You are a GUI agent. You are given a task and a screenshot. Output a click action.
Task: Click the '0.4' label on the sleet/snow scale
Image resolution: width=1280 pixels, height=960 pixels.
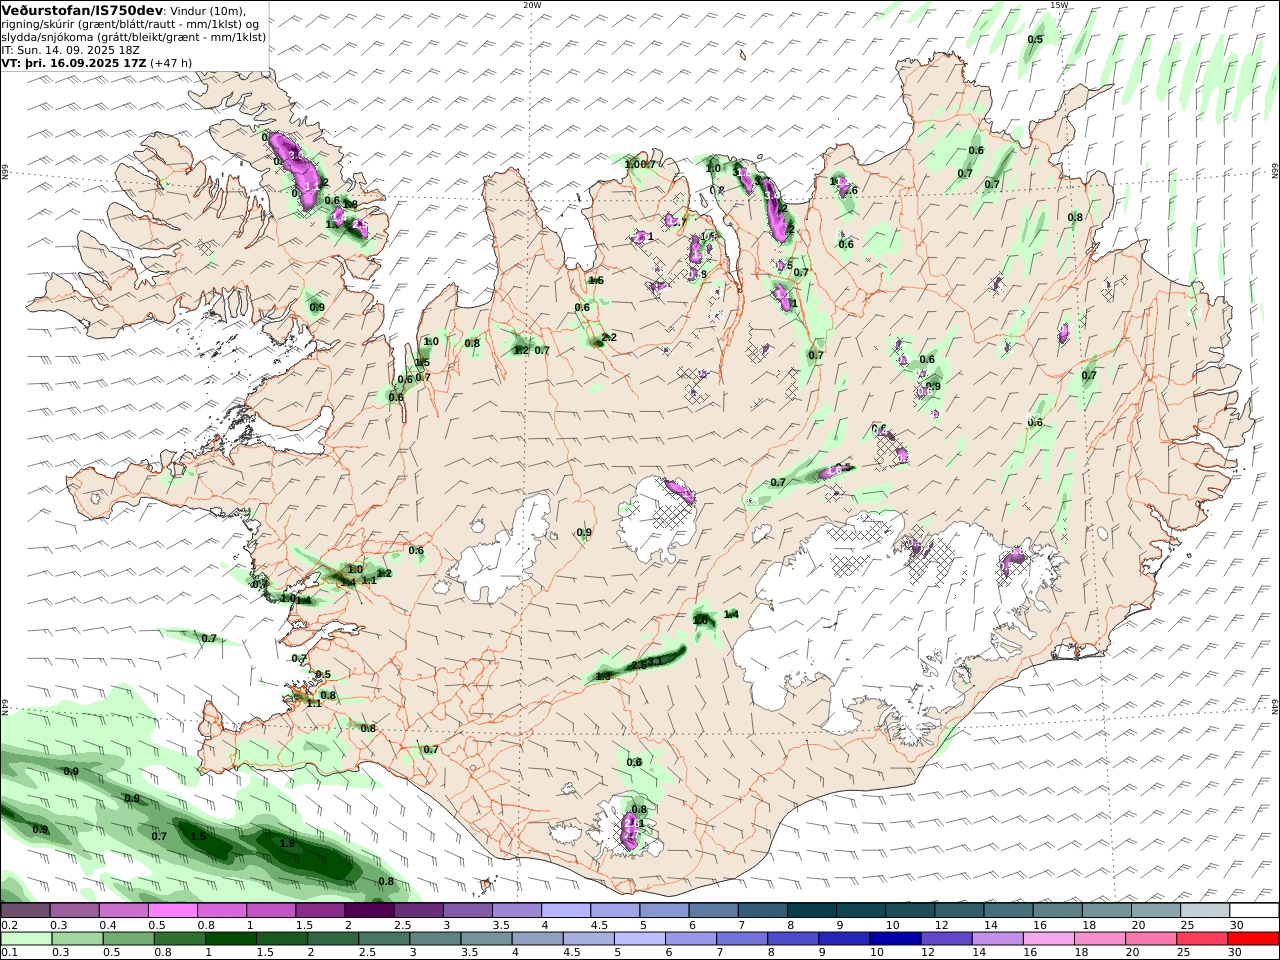(x=107, y=925)
